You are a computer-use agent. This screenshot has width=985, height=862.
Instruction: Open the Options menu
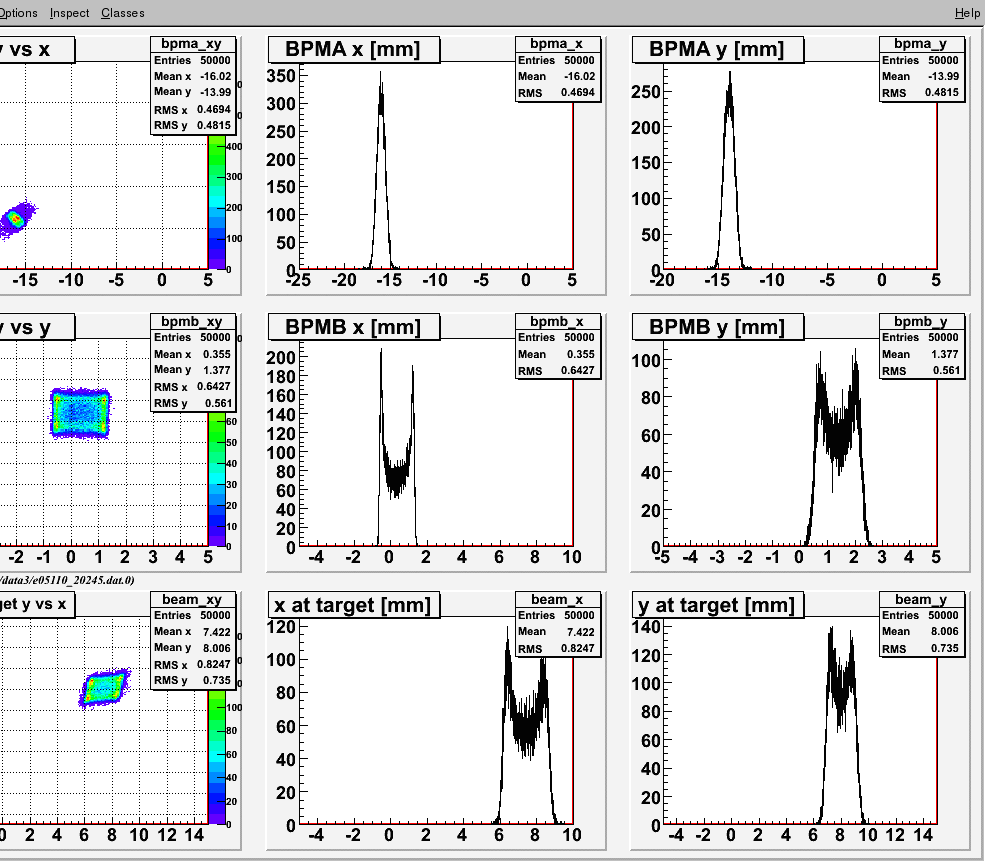point(18,13)
